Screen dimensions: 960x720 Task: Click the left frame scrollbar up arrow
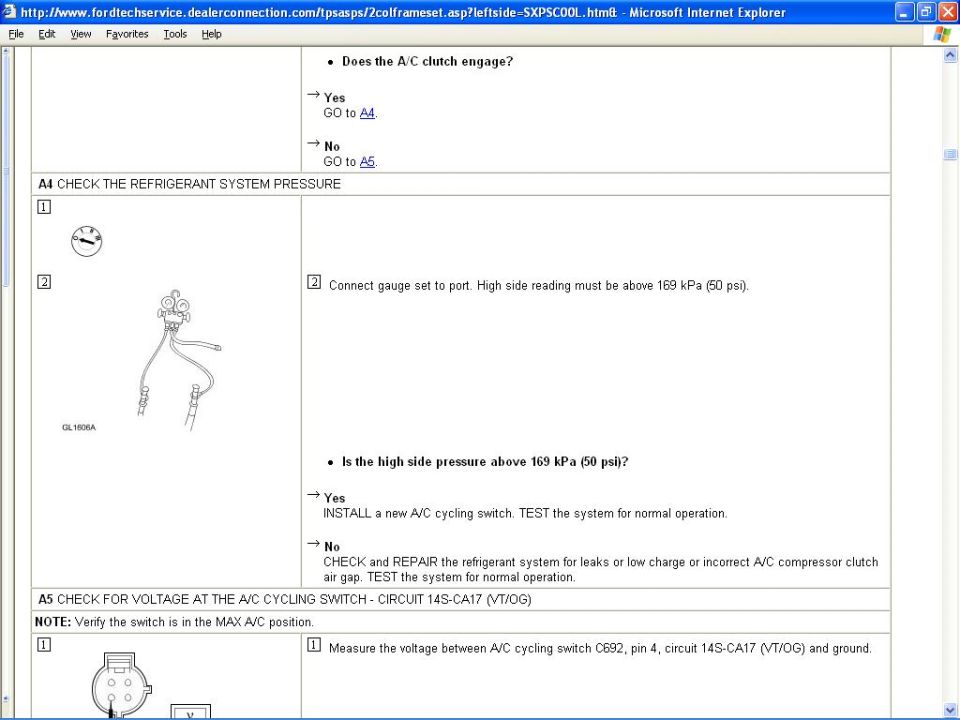pyautogui.click(x=6, y=51)
